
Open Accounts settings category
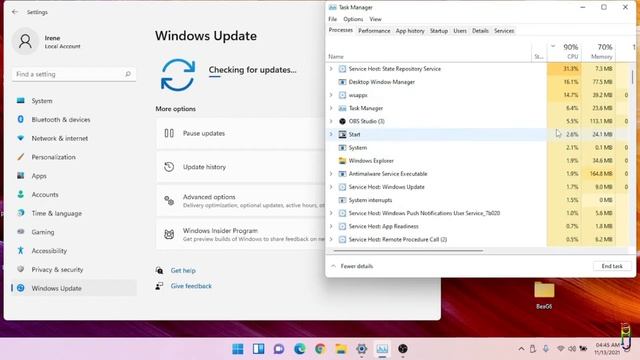click(x=73, y=195)
